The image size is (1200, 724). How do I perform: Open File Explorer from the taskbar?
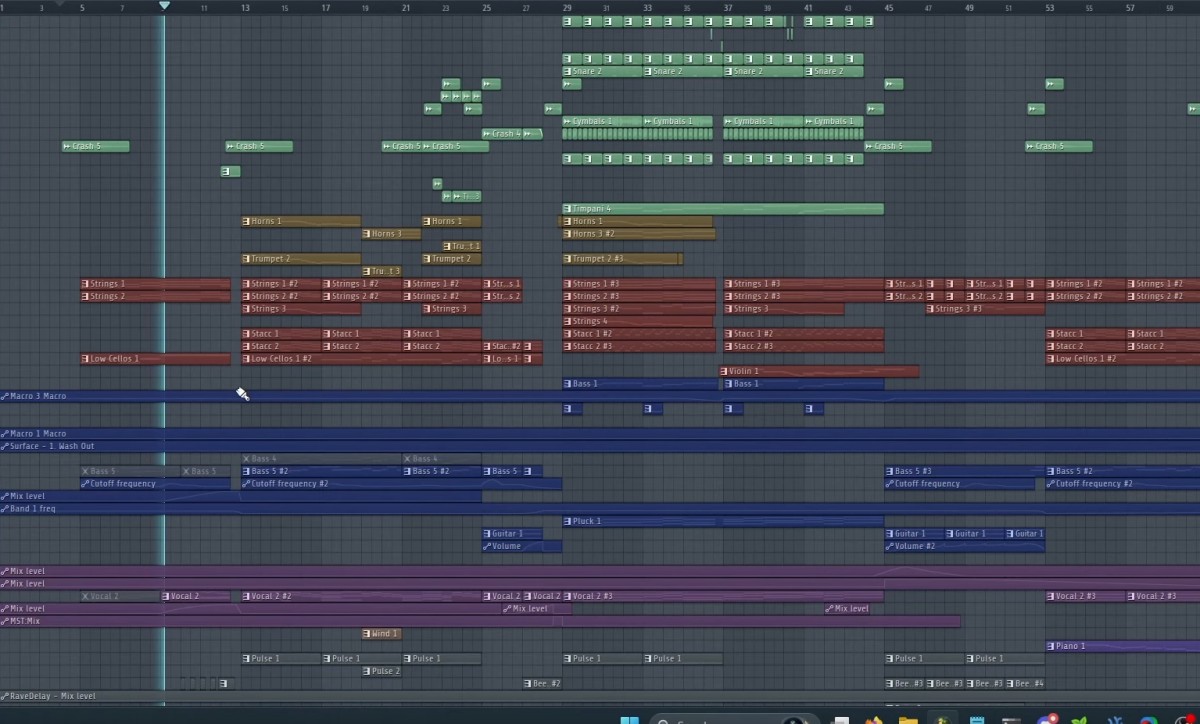pyautogui.click(x=908, y=719)
